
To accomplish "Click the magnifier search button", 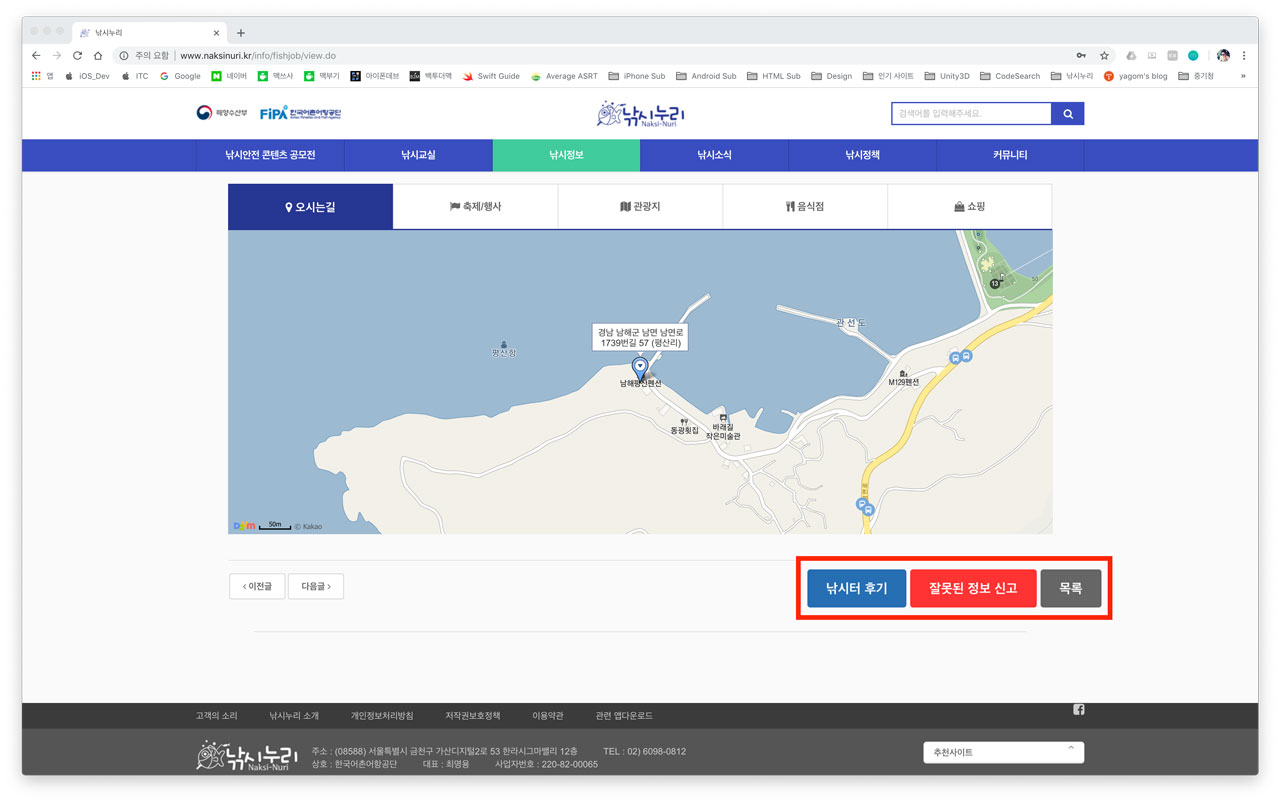I will click(x=1067, y=114).
